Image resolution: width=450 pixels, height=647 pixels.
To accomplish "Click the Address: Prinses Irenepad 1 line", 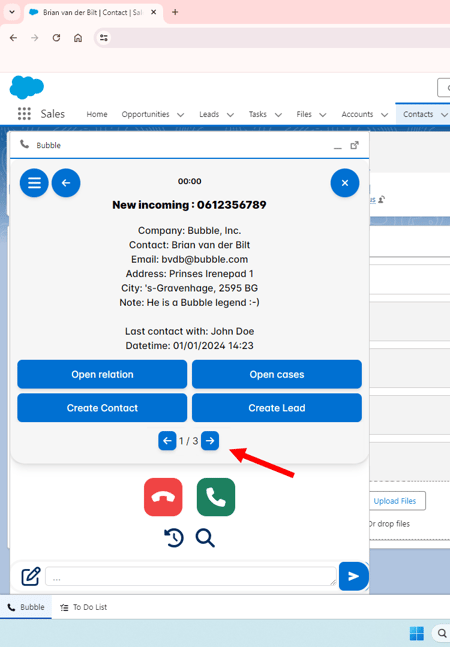I will 189,274.
